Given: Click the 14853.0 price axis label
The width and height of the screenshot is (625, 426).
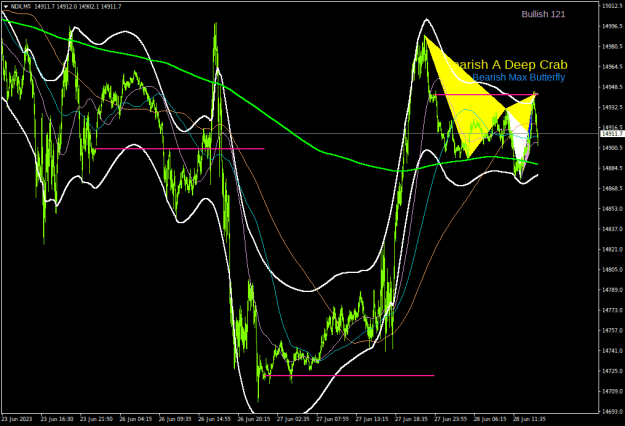Looking at the screenshot, I should (613, 209).
